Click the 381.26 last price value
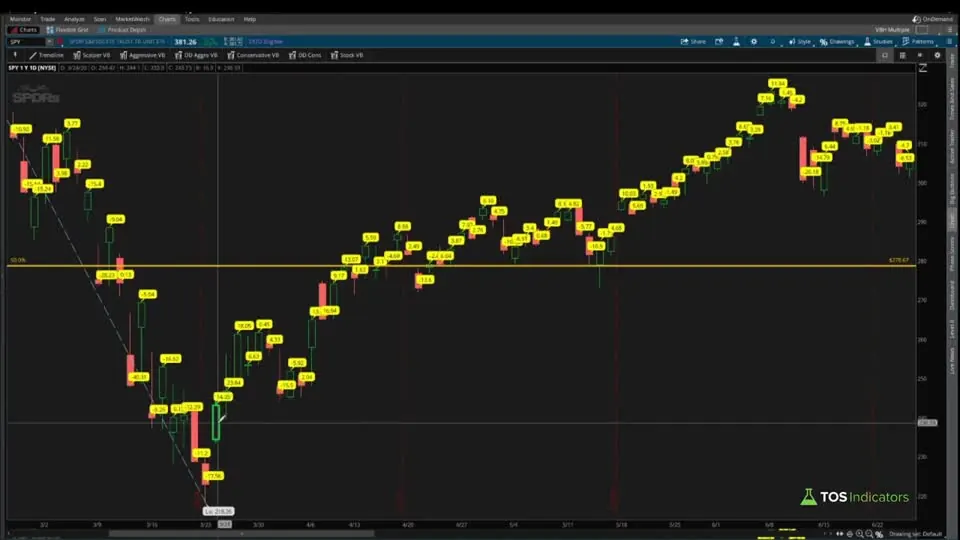 [x=185, y=42]
